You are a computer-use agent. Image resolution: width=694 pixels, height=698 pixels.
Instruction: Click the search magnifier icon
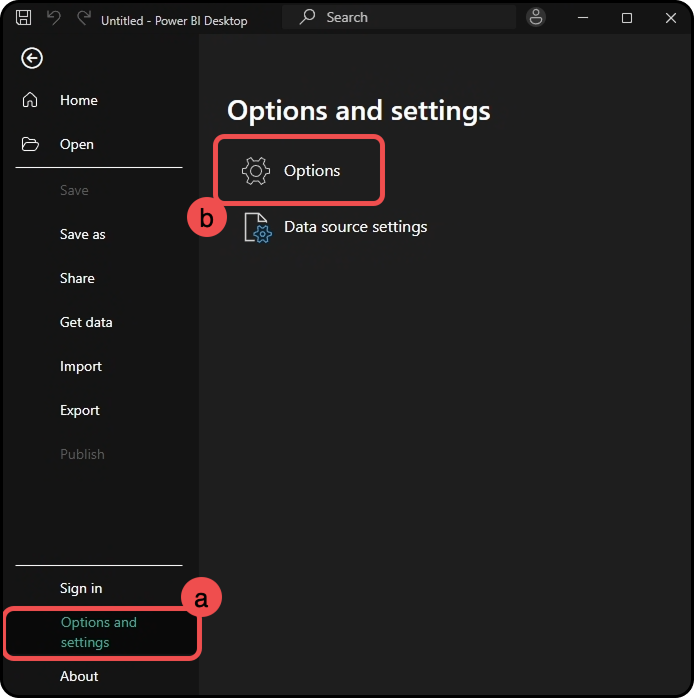coord(307,17)
